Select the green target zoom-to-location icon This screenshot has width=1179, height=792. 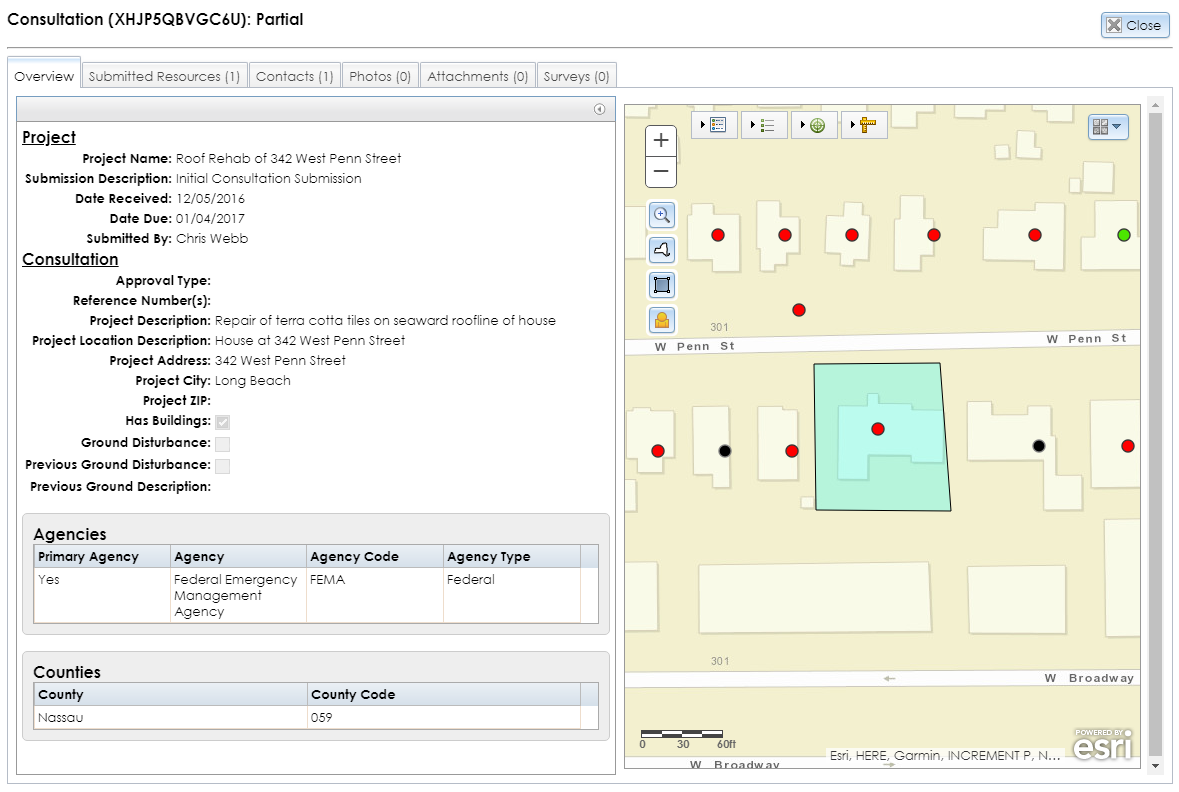point(818,125)
